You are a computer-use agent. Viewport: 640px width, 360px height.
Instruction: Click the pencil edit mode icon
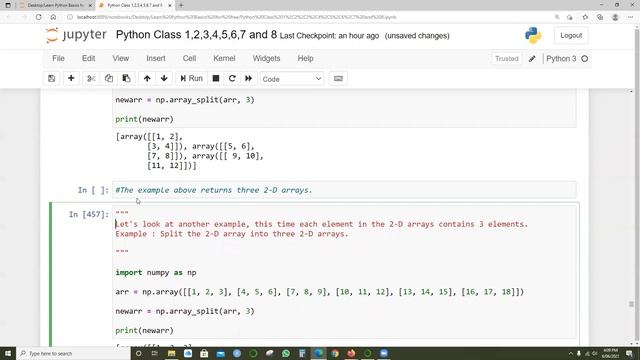coord(532,59)
